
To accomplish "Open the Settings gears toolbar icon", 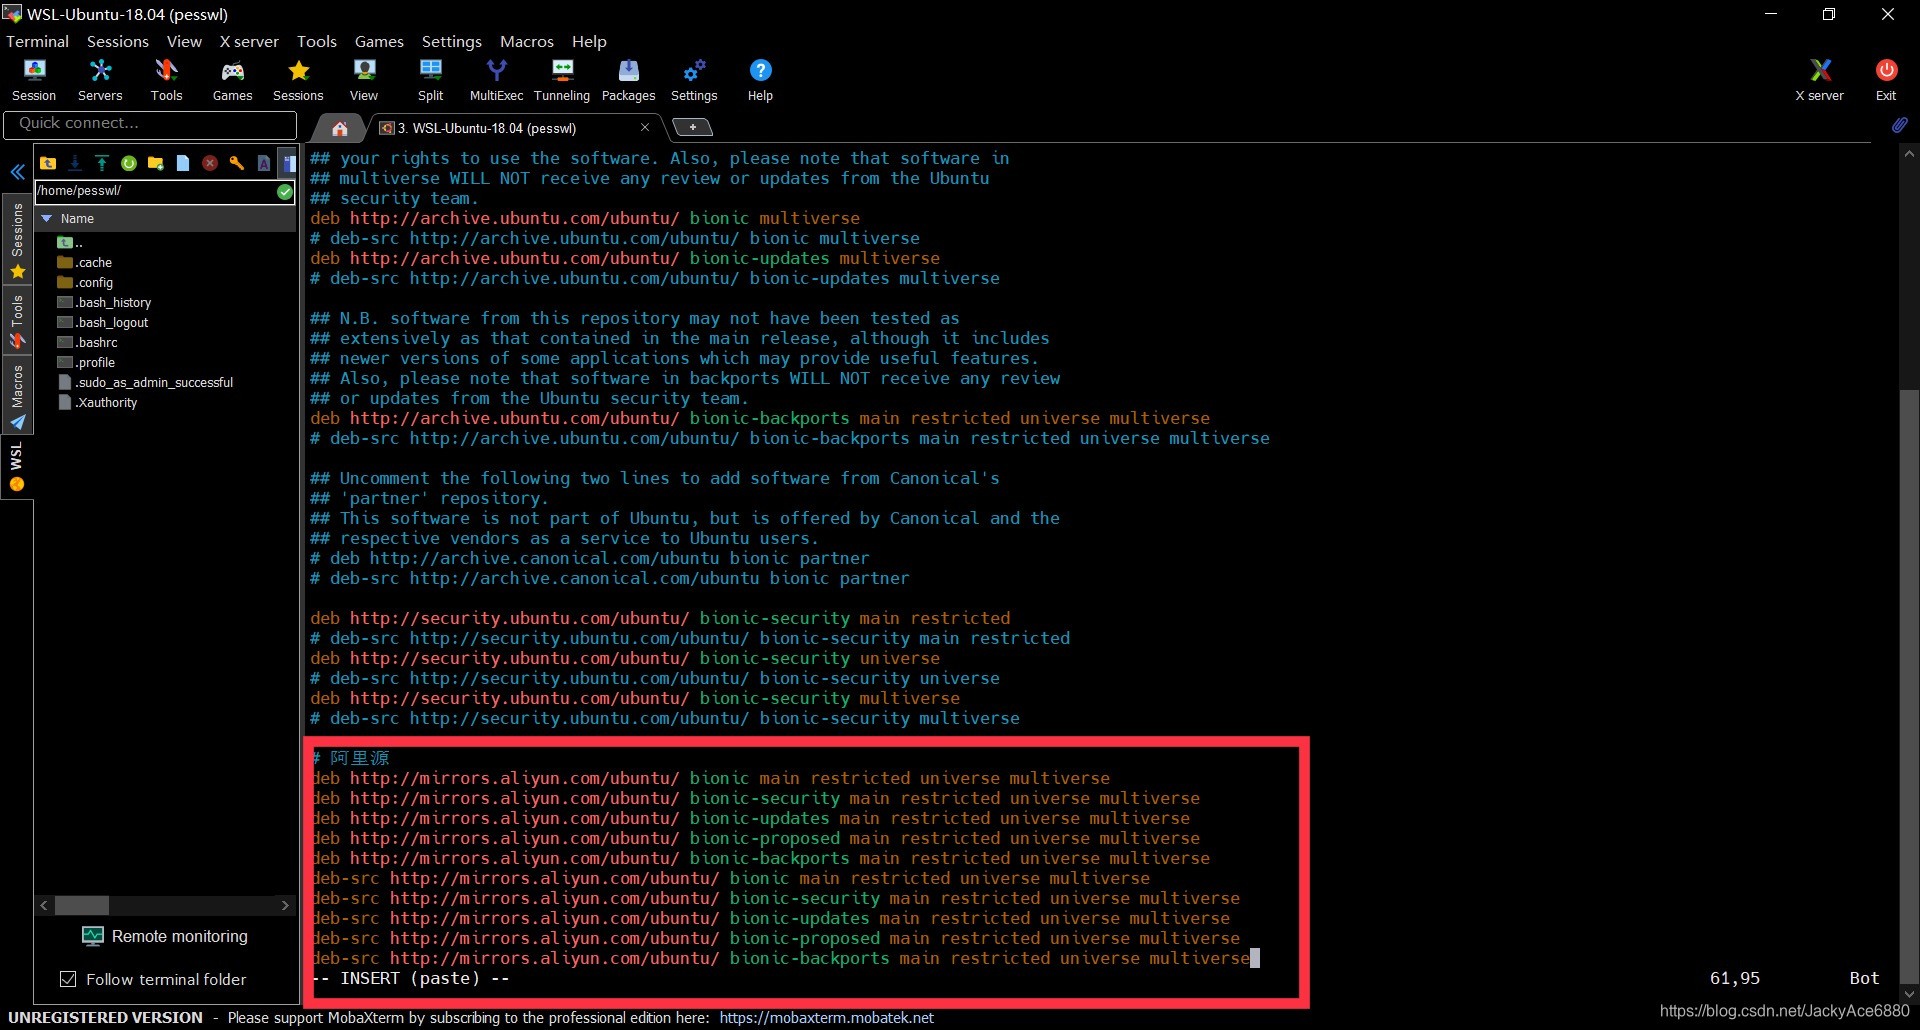I will 694,80.
